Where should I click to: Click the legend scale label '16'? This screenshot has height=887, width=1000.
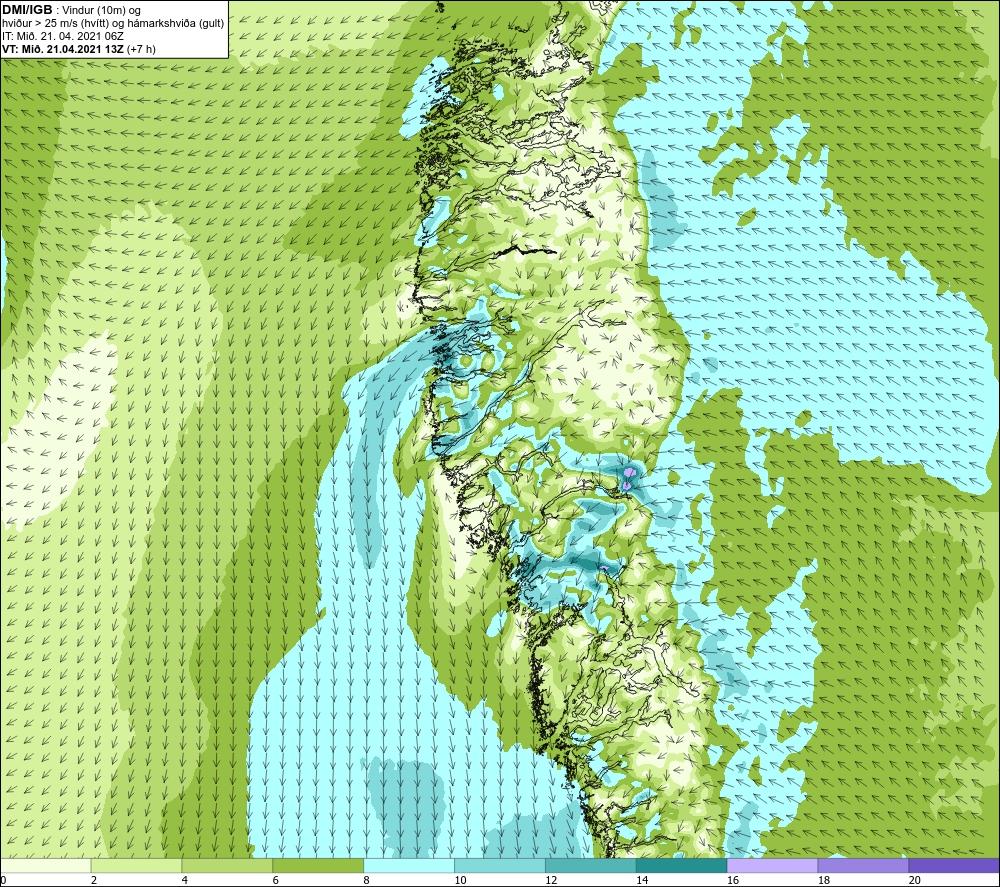pos(733,881)
